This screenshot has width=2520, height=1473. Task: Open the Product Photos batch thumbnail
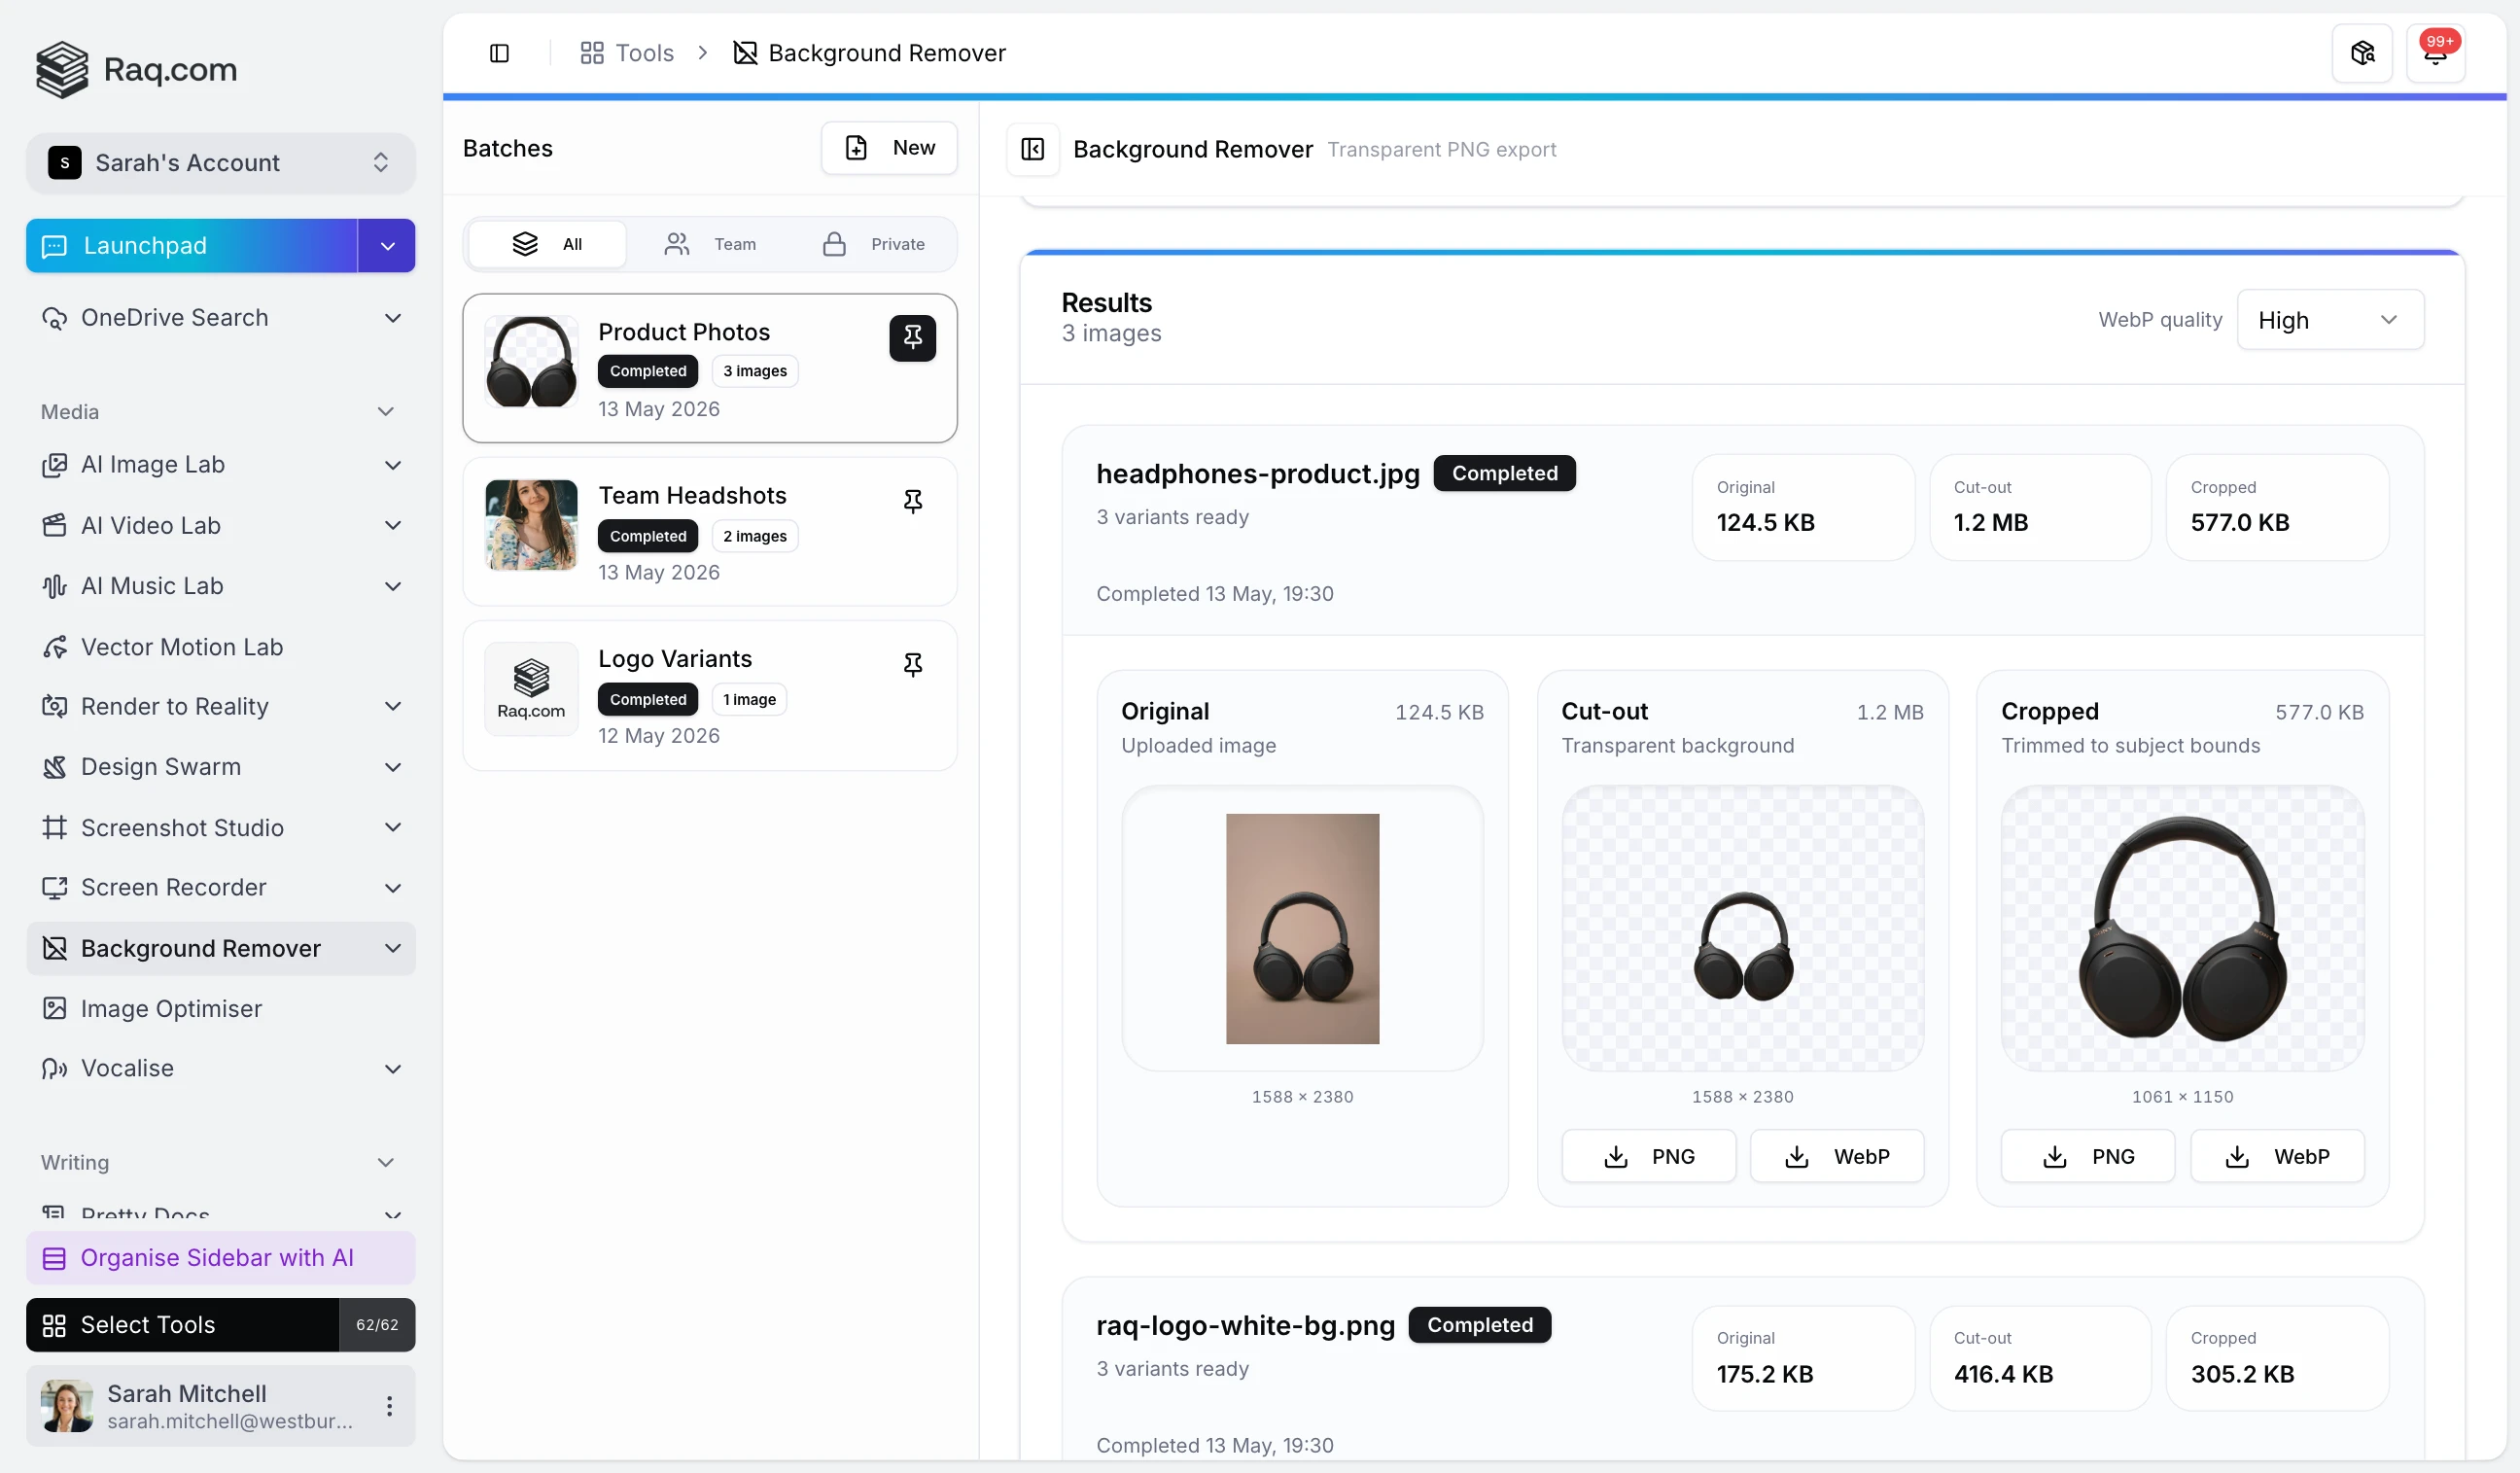coord(531,362)
